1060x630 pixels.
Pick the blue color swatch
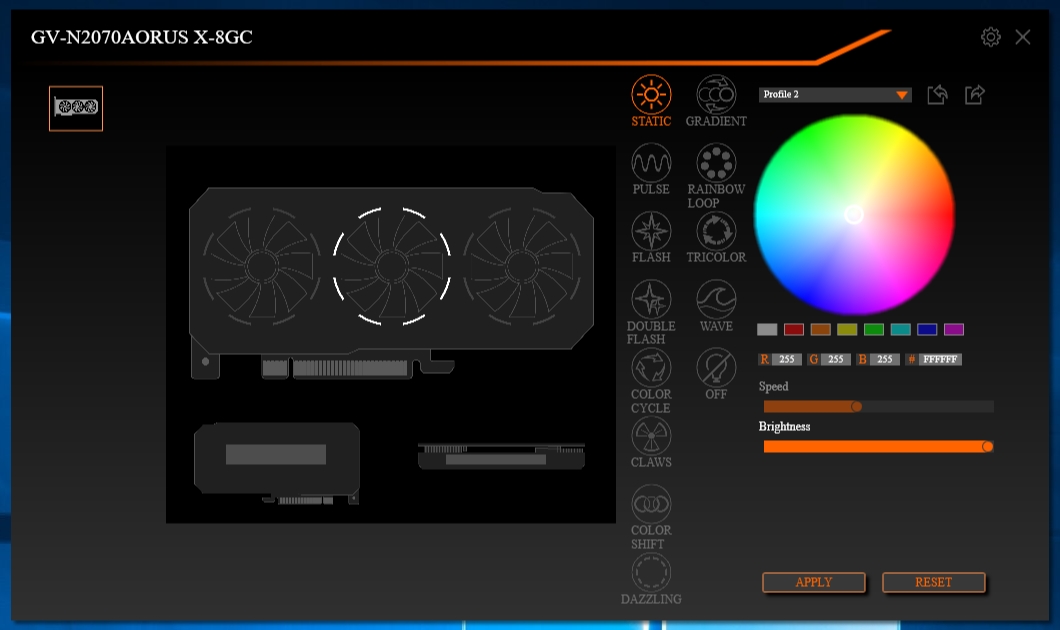click(x=927, y=329)
